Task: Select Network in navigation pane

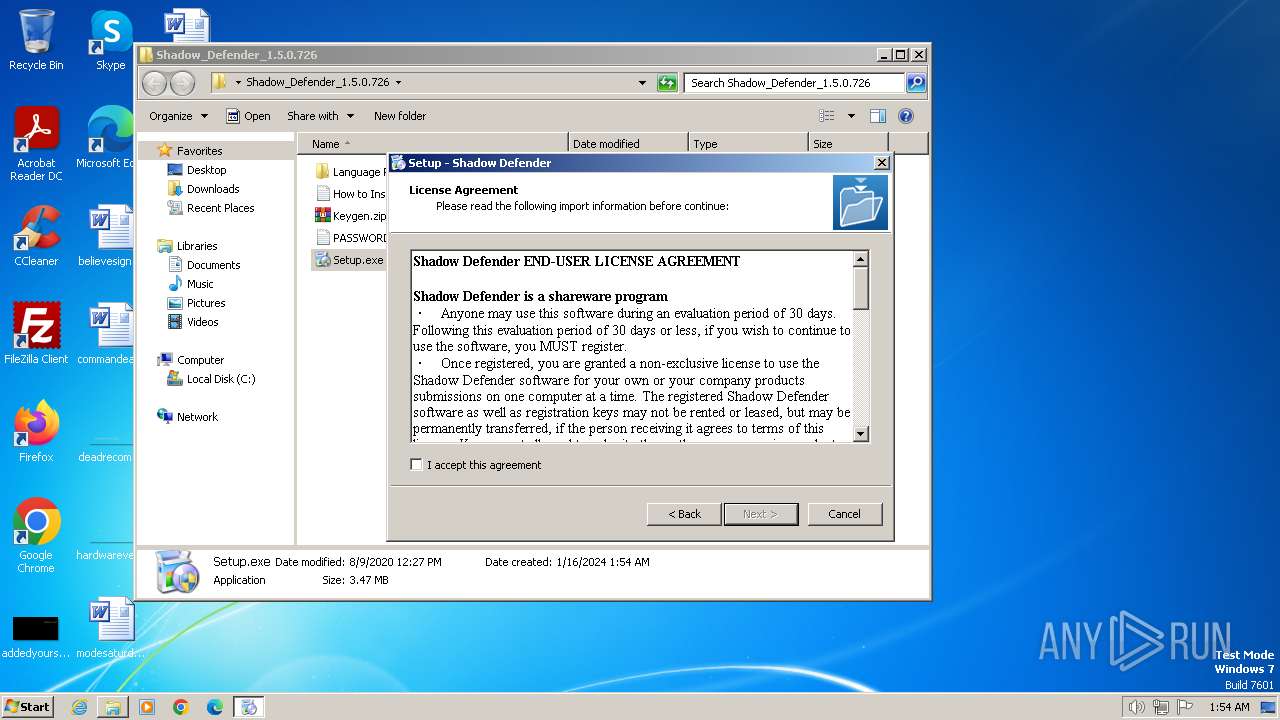Action: 197,417
